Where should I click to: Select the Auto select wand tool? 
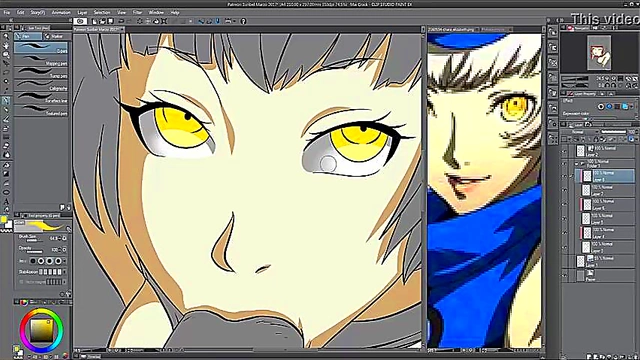point(6,82)
